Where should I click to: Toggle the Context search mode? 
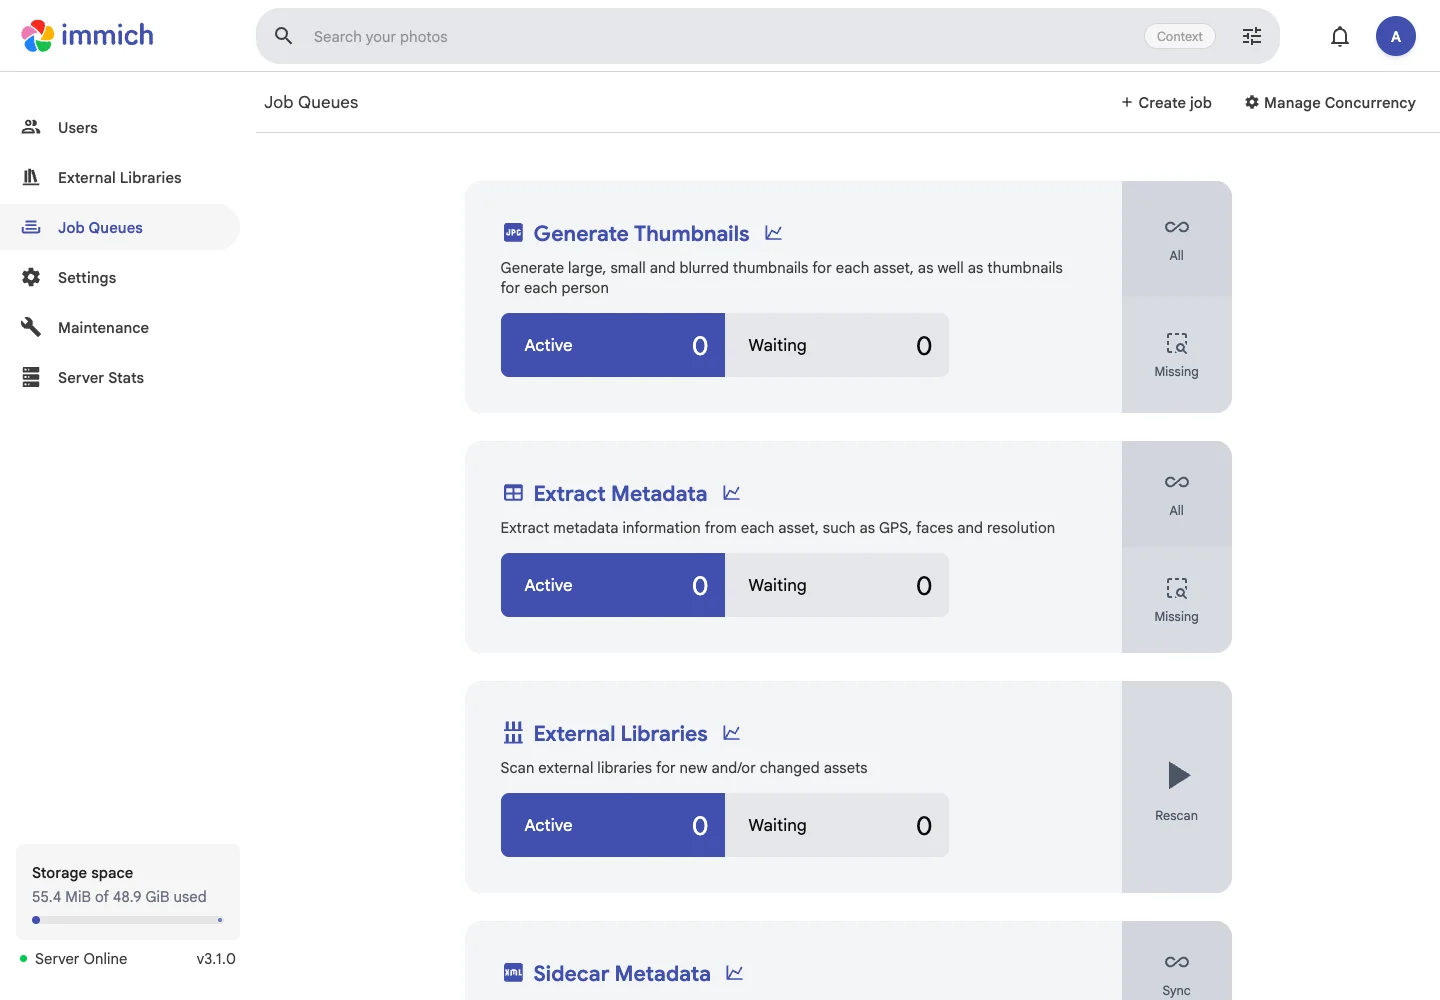pos(1180,36)
